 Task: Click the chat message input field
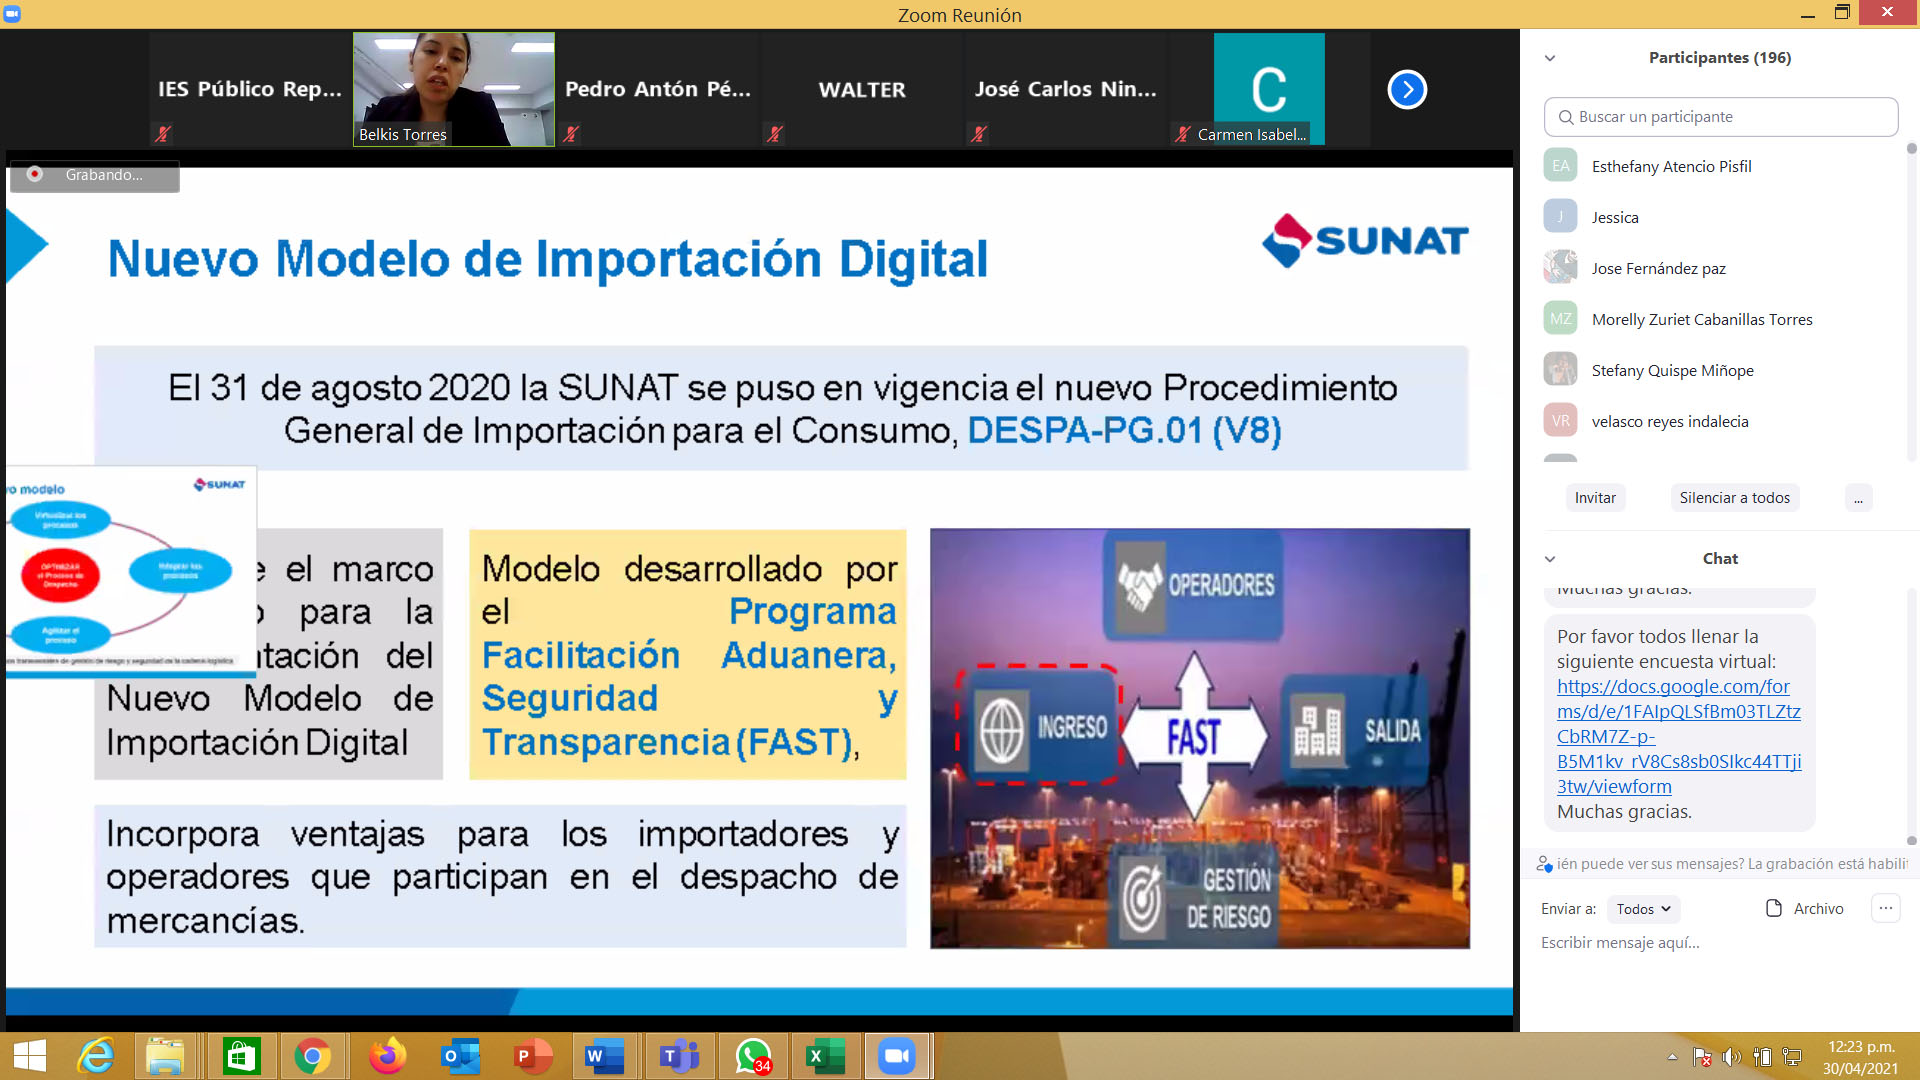tap(1720, 943)
